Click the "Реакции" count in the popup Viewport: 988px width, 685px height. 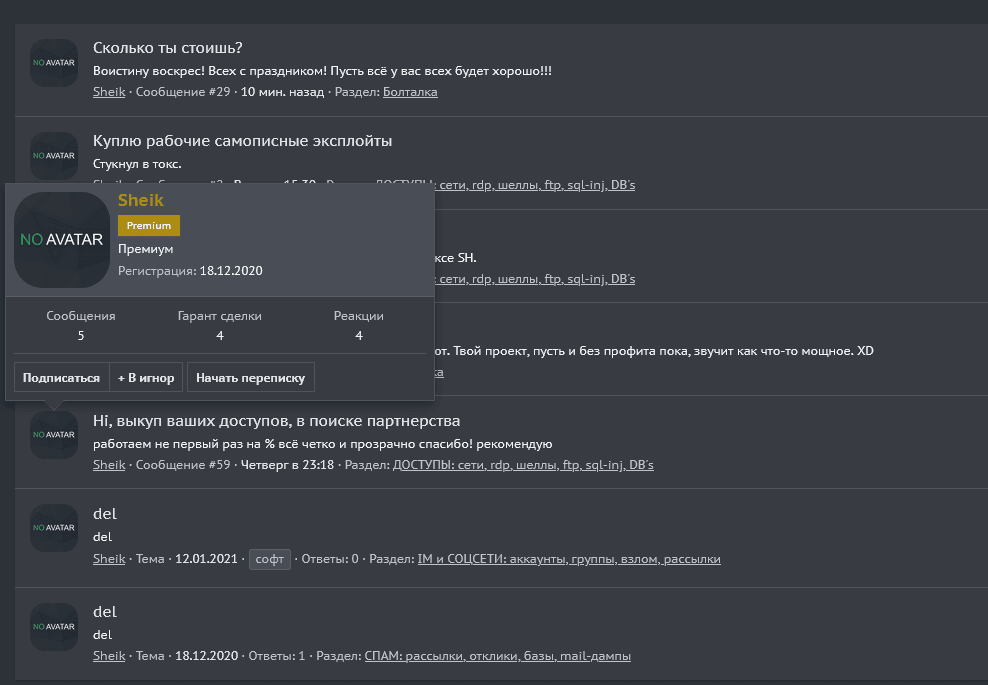click(358, 336)
